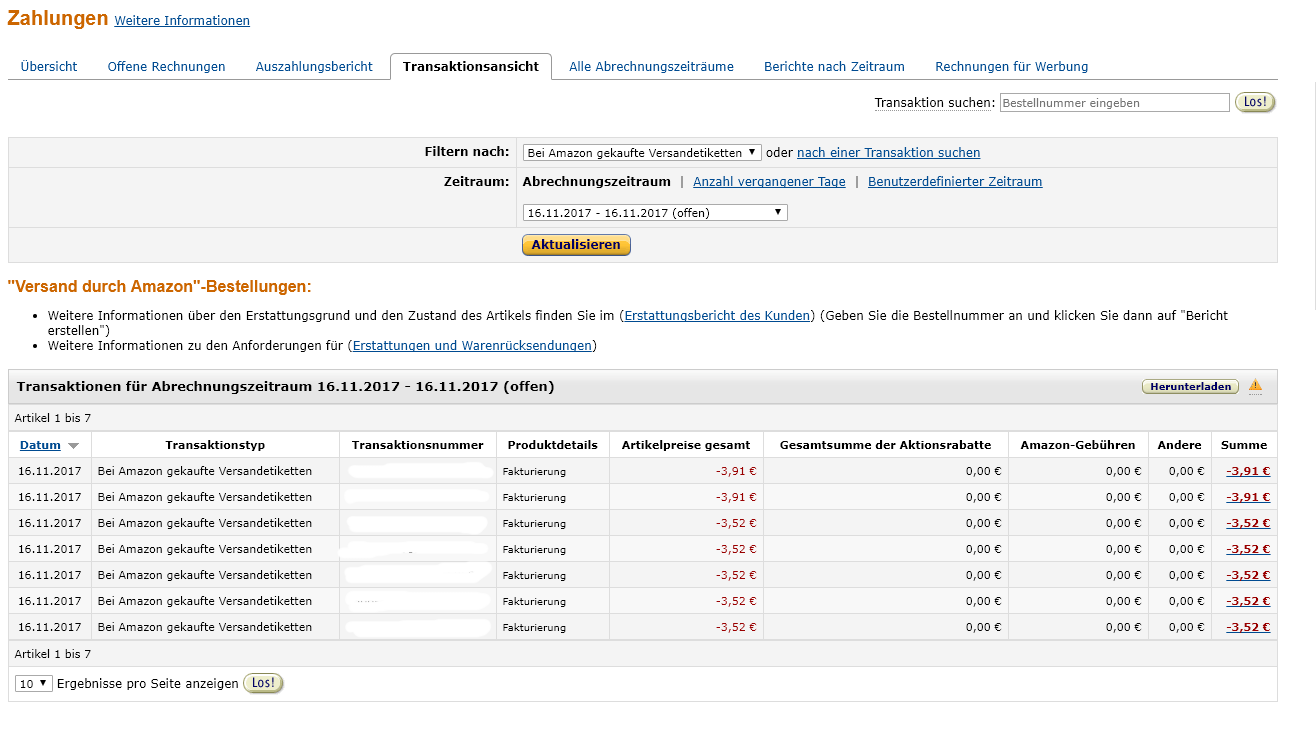Click the Produktdetails column header
Viewport: 1316px width, 744px height.
(552, 445)
